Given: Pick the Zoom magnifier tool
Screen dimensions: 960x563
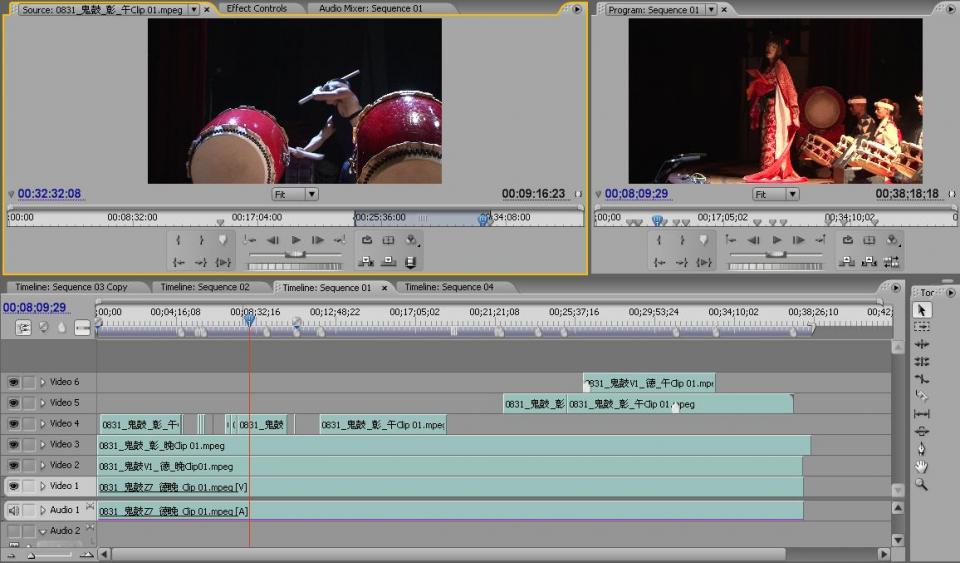Looking at the screenshot, I should pos(921,484).
